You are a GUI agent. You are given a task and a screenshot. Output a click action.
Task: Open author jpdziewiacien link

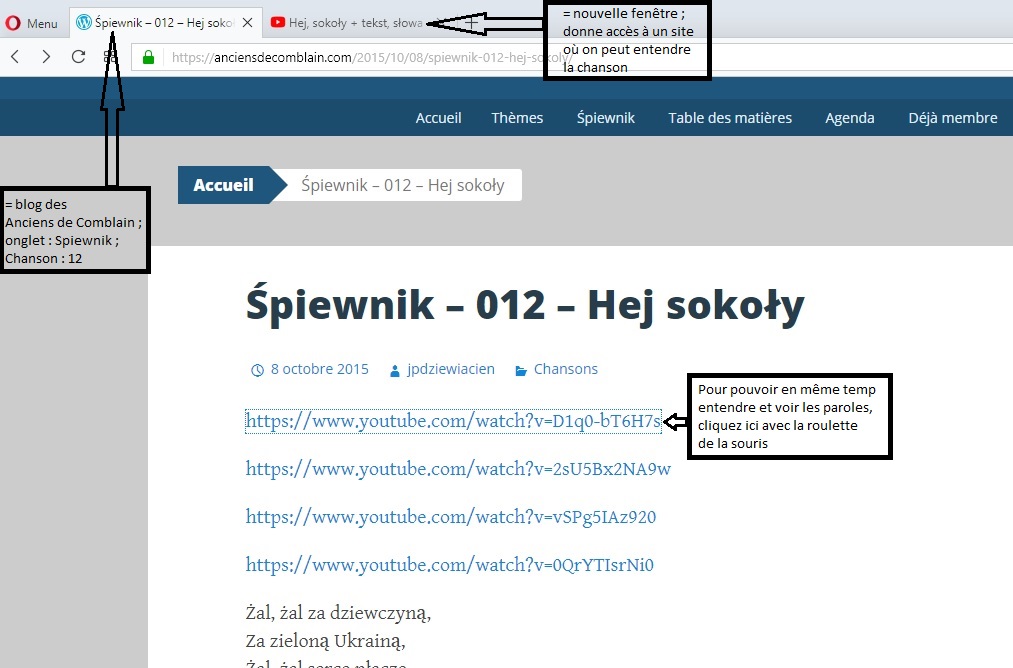450,369
